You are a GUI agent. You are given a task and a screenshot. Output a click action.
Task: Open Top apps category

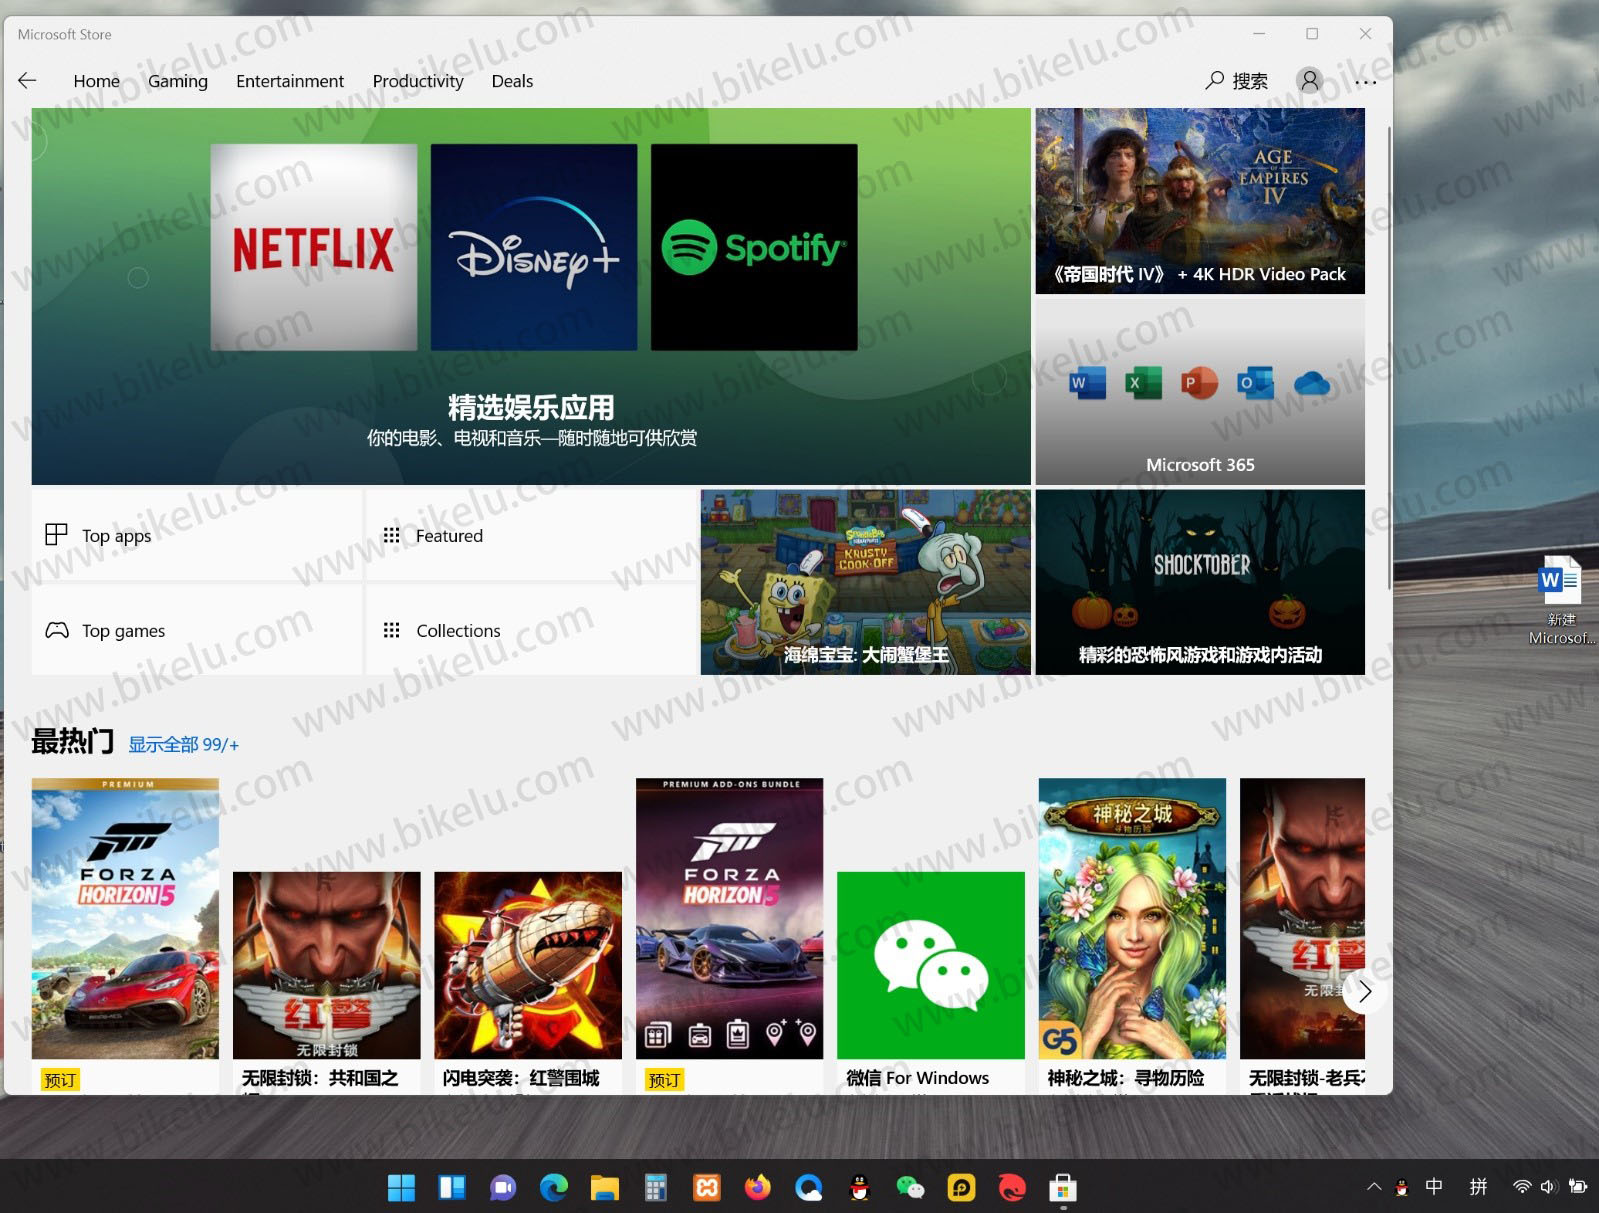click(197, 535)
